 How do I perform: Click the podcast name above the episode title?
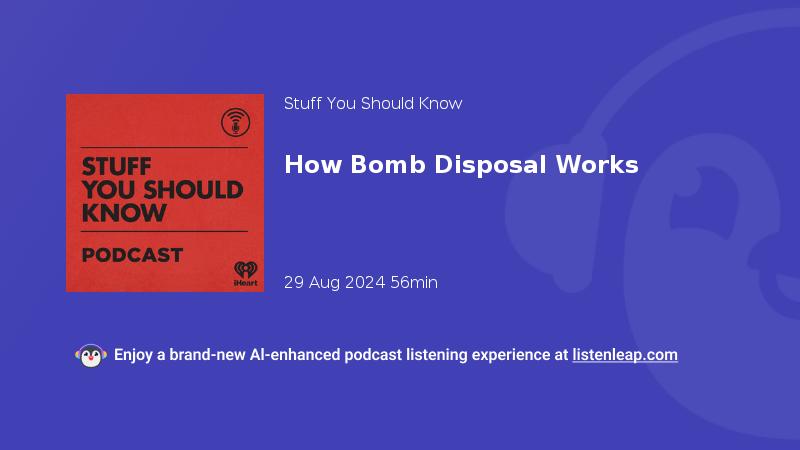click(x=373, y=104)
